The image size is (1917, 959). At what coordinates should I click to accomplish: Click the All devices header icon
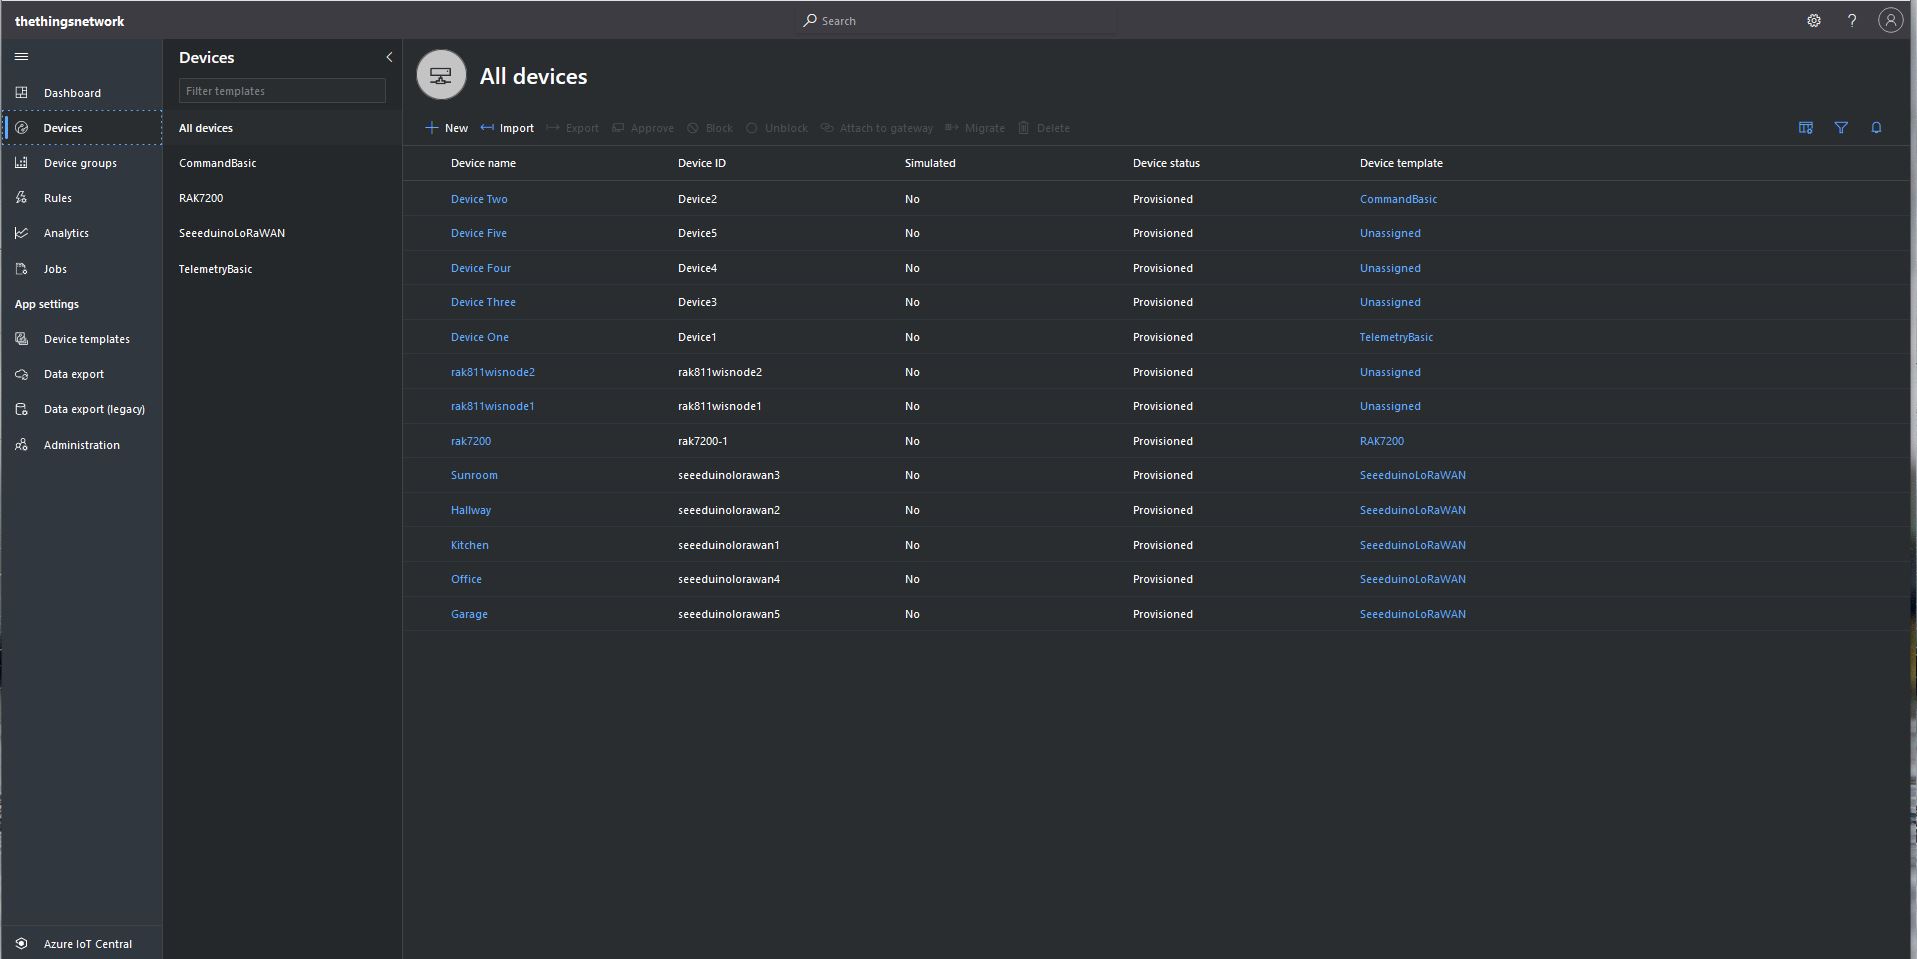coord(441,76)
